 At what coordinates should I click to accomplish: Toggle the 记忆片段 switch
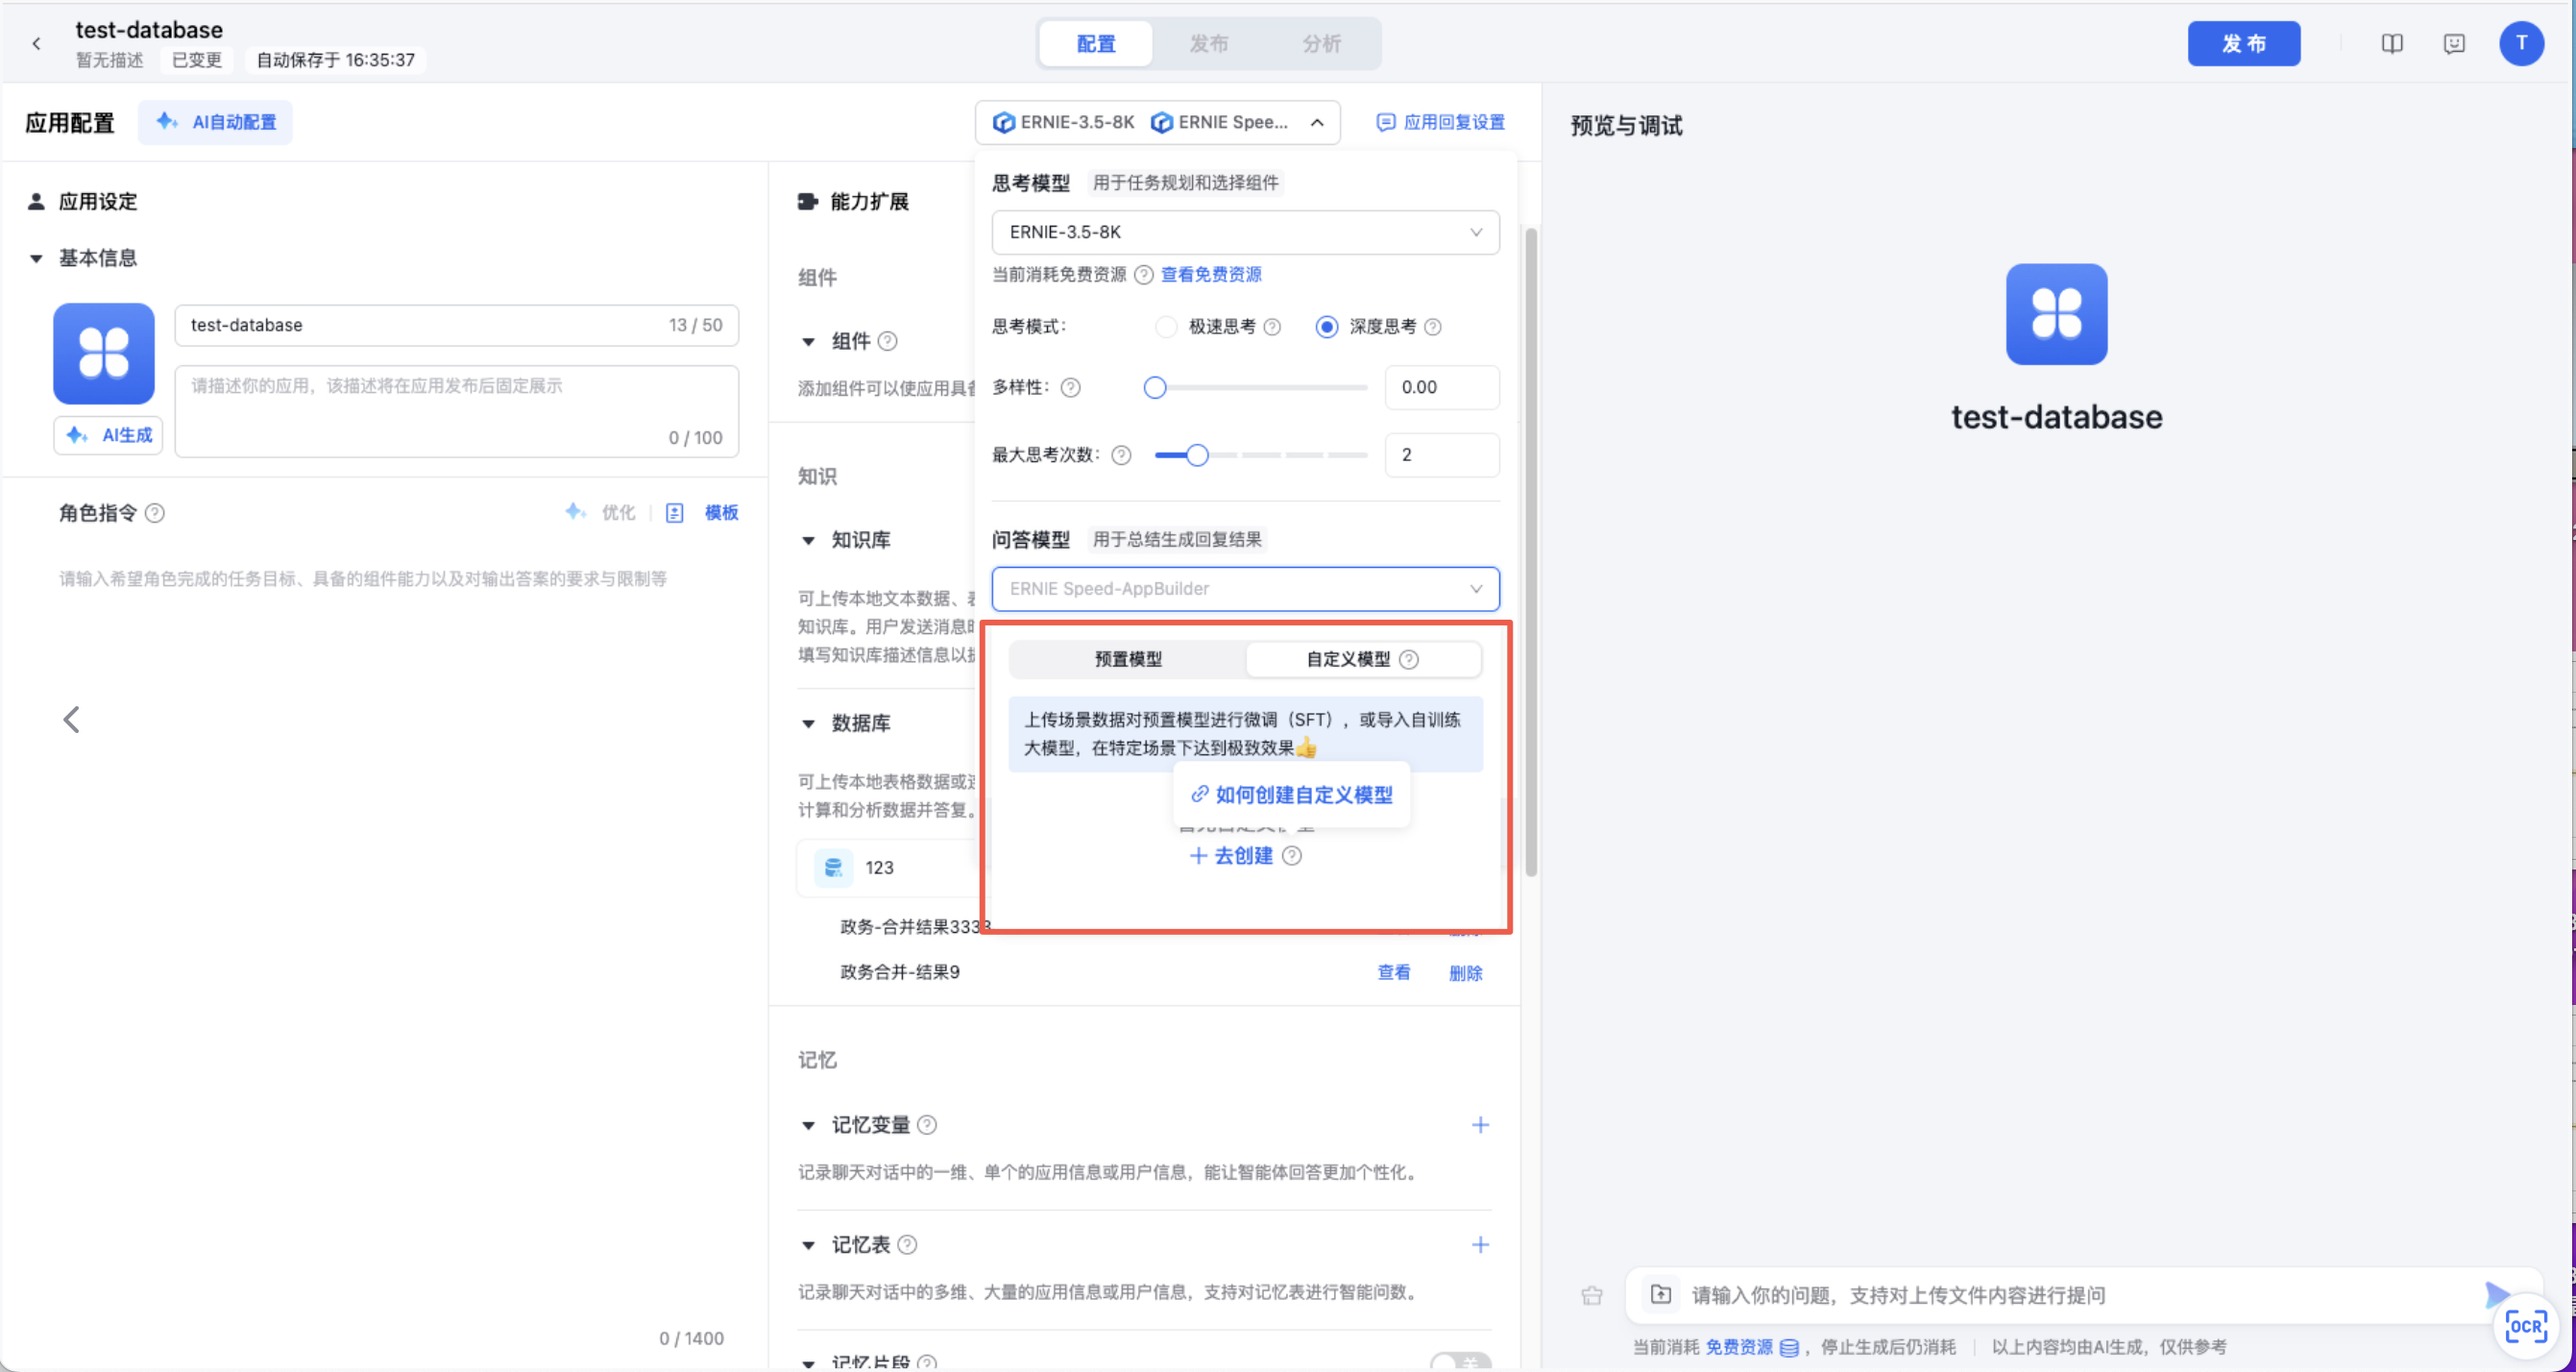1461,1362
